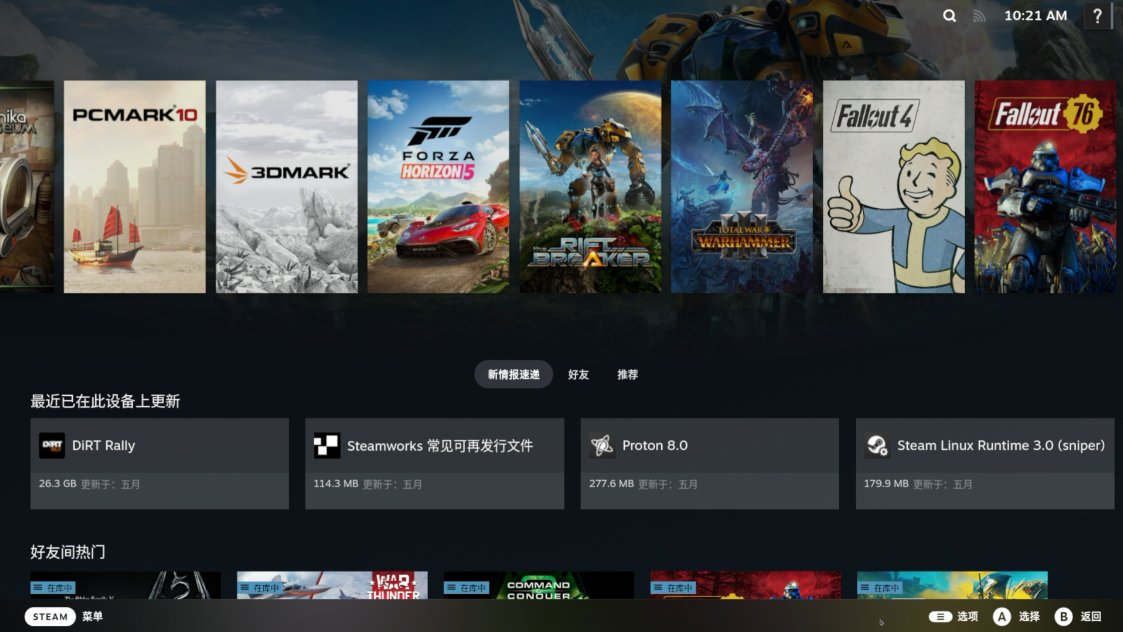Screen dimensions: 1123x632
Task: Open the War Thunder friends-popular thumbnail
Action: (332, 586)
